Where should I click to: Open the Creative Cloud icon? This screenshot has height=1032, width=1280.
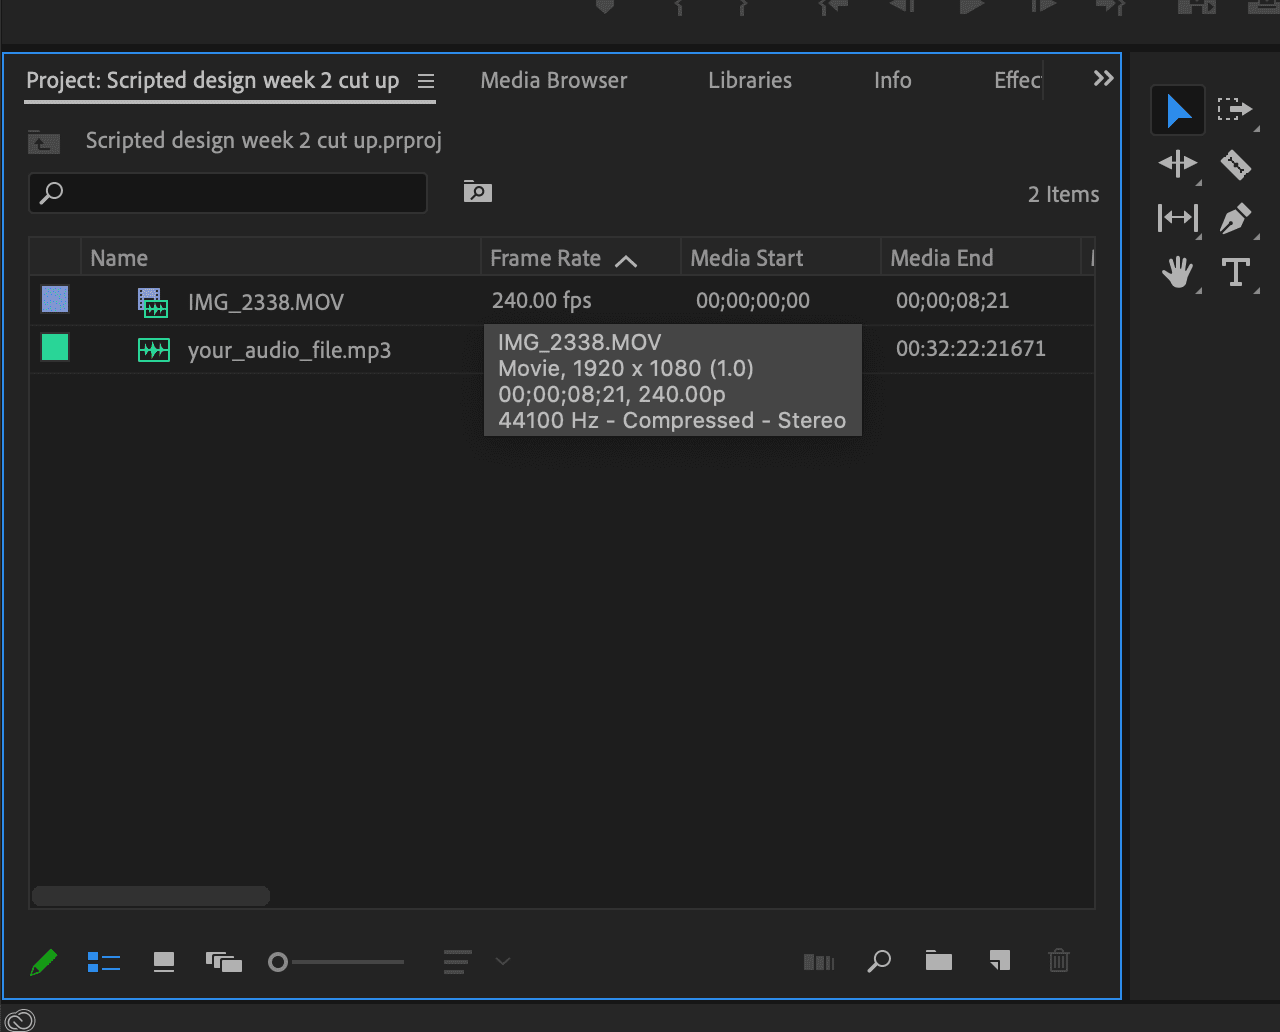(20, 1020)
